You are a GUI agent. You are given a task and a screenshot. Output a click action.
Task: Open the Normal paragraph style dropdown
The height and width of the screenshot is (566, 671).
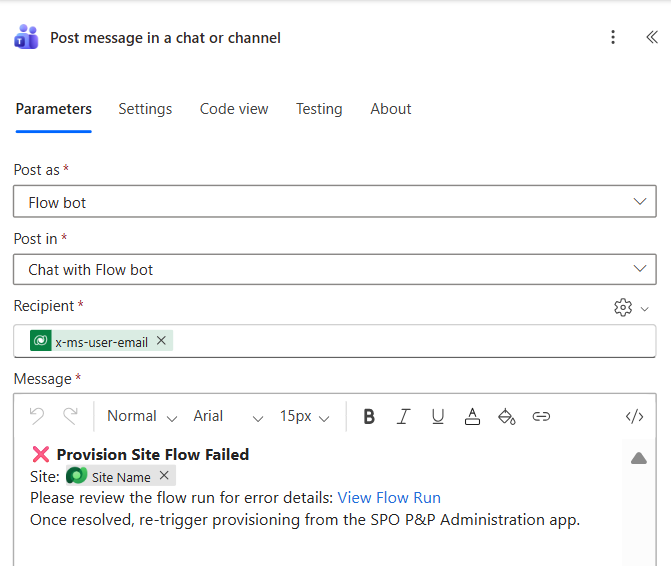point(142,416)
